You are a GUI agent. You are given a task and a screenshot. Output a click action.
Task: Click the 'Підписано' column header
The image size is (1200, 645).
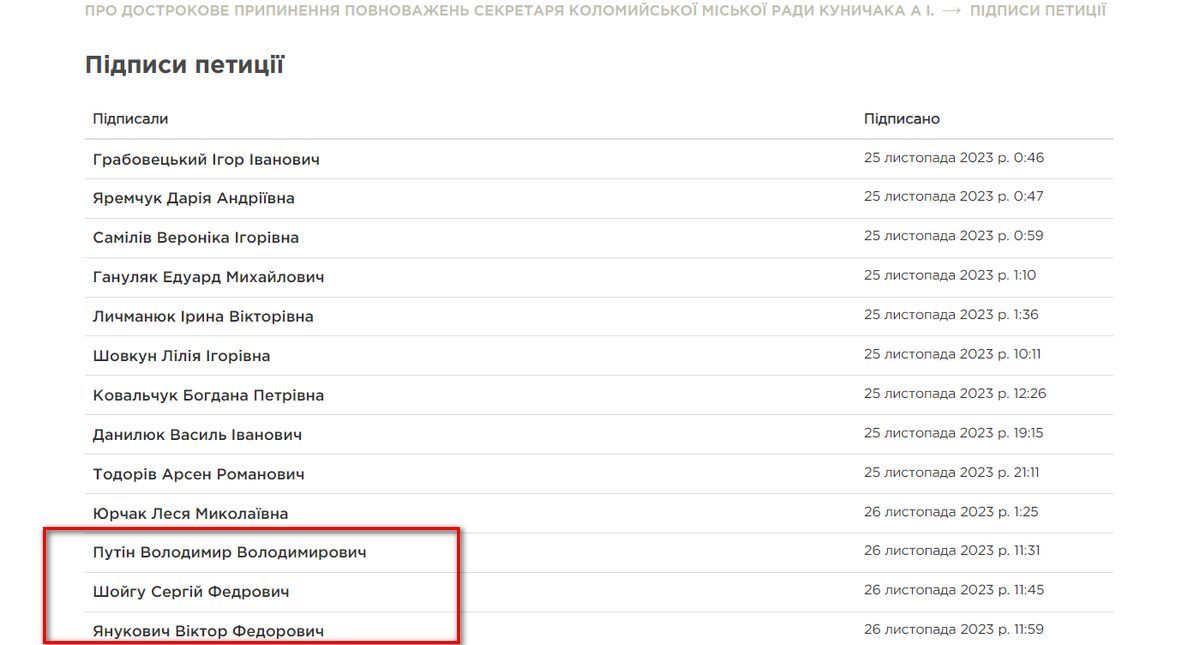pos(902,119)
